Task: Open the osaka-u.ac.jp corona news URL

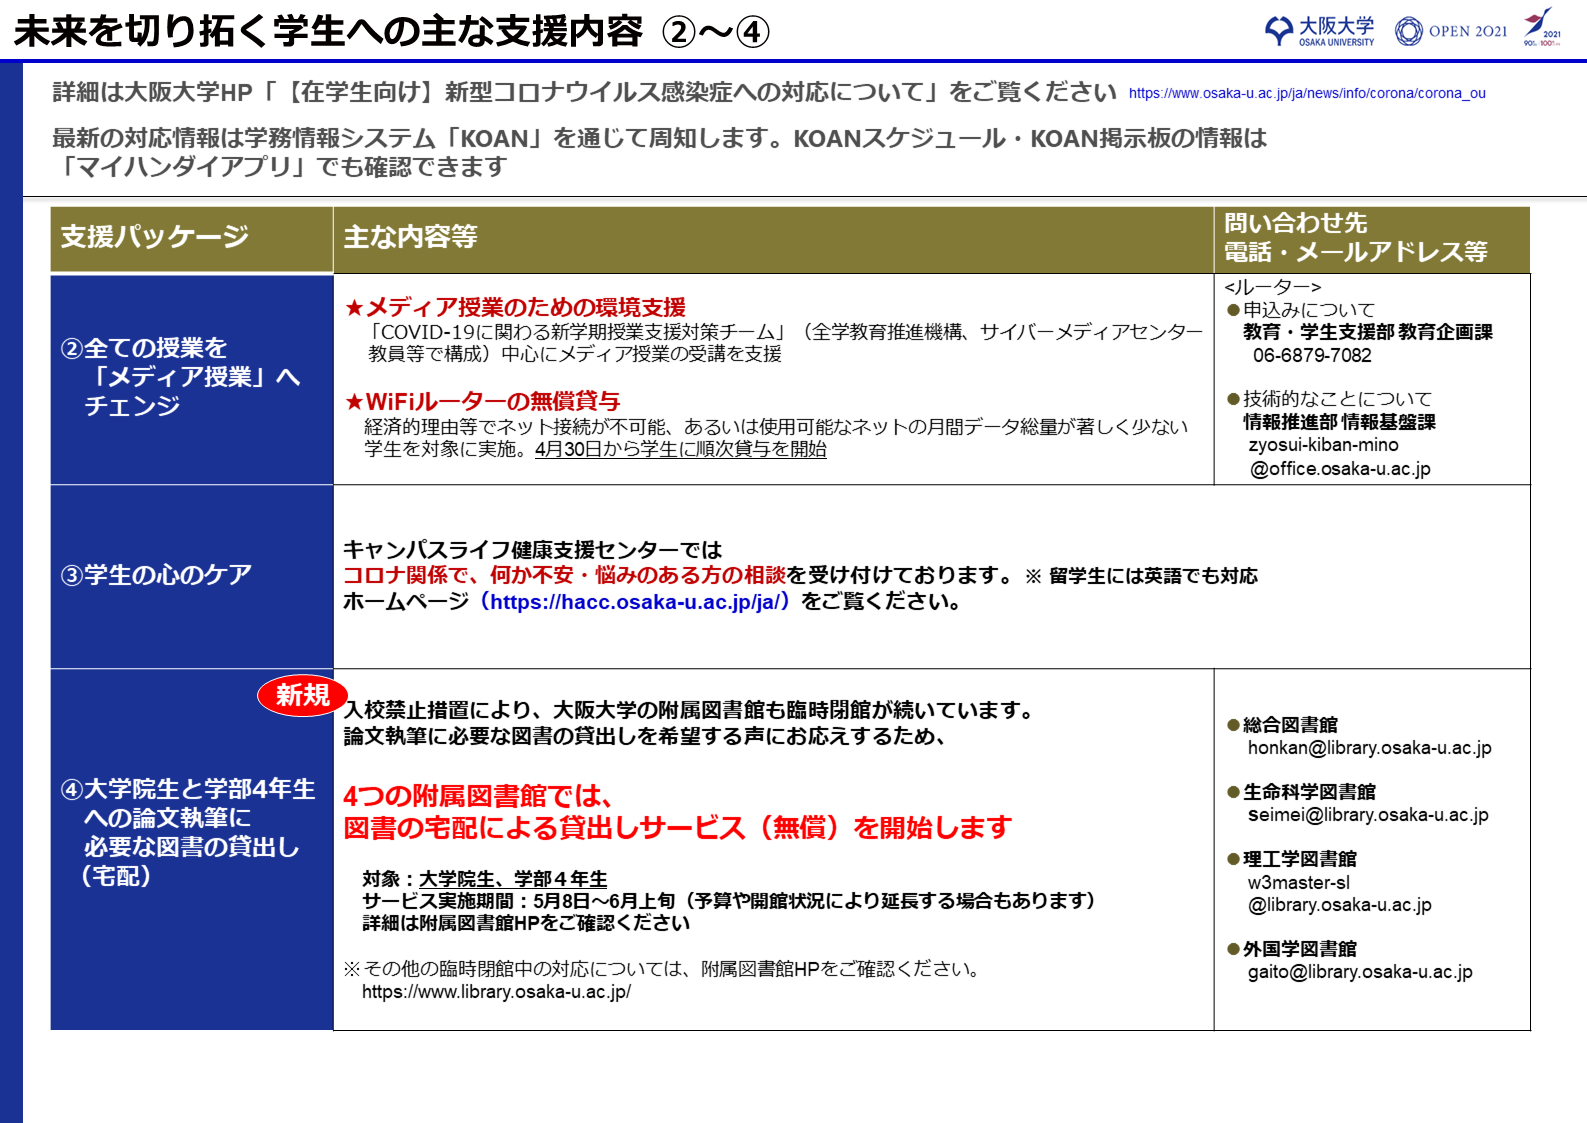Action: point(1306,93)
